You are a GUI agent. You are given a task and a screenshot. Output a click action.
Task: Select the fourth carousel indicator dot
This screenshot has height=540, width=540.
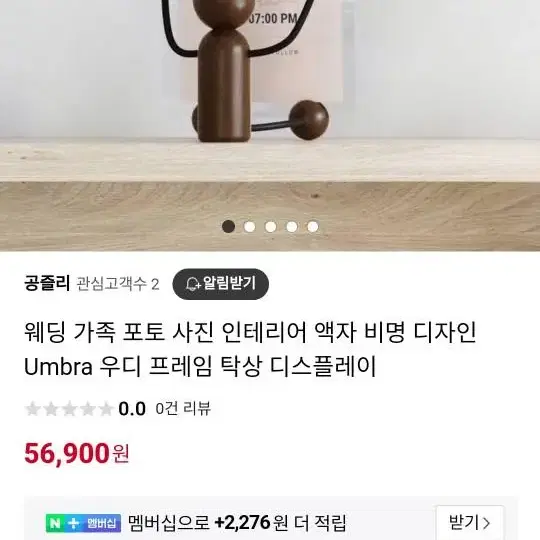292,227
